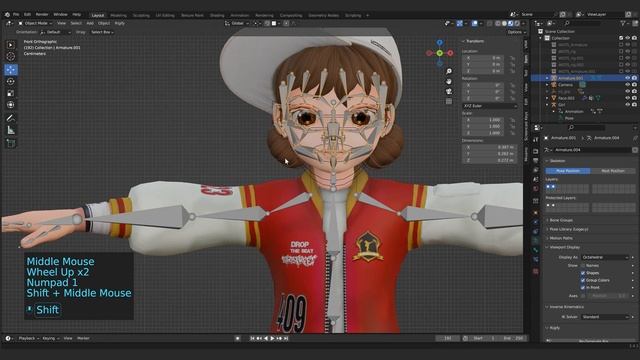Hide Camera with its eye icon
Screen dimensions: 640x360
click(628, 85)
